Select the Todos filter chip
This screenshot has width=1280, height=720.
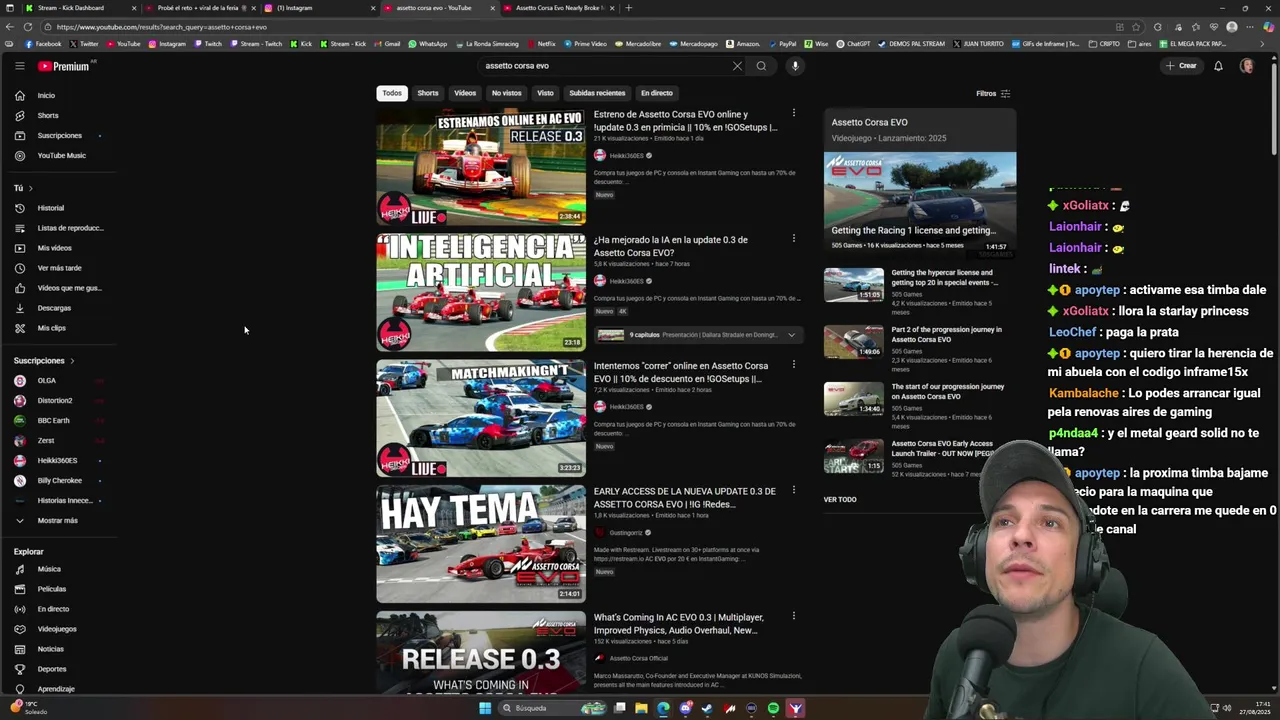[392, 93]
